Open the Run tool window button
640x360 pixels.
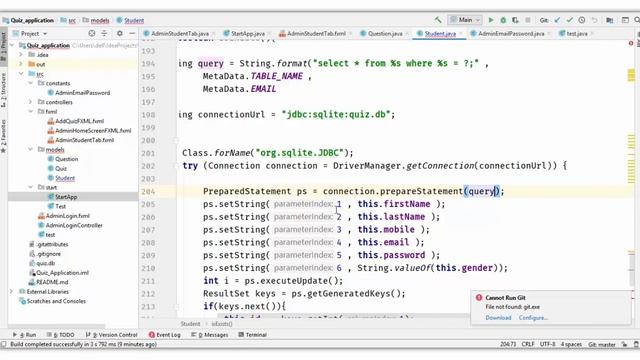[x=24, y=335]
